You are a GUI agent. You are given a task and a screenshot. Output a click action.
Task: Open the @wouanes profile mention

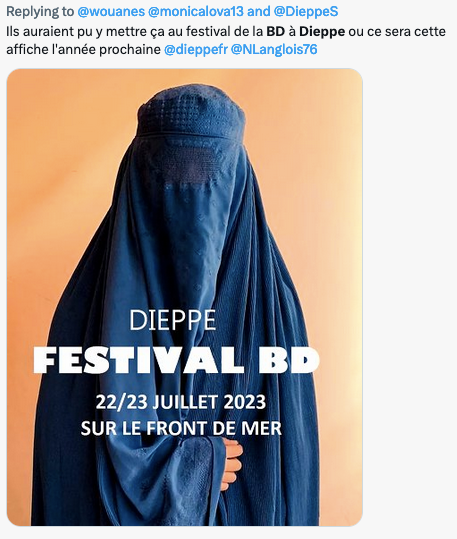click(111, 12)
